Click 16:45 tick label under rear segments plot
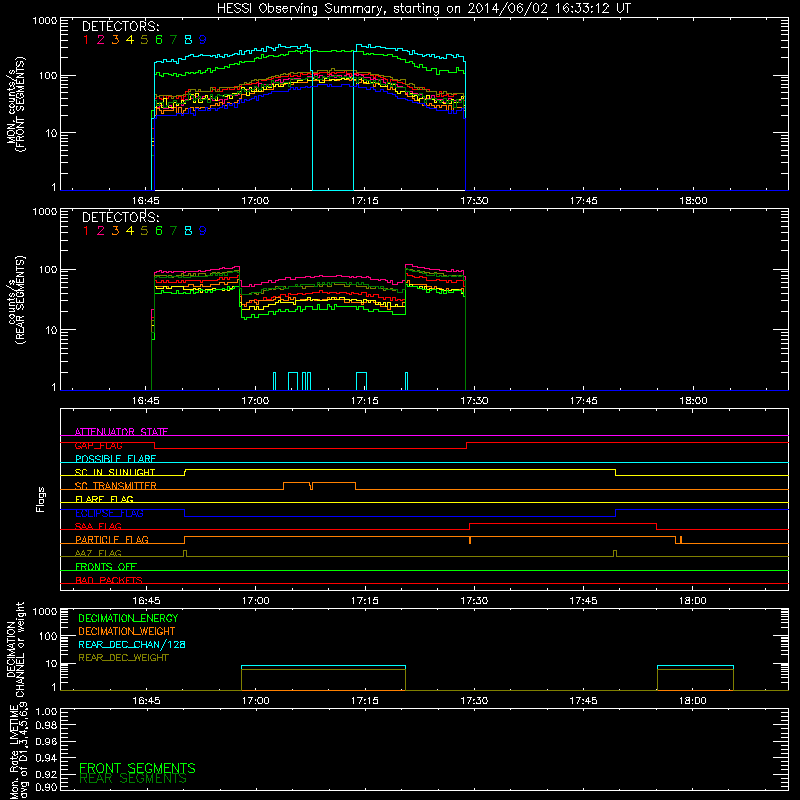The width and height of the screenshot is (800, 800). 146,401
